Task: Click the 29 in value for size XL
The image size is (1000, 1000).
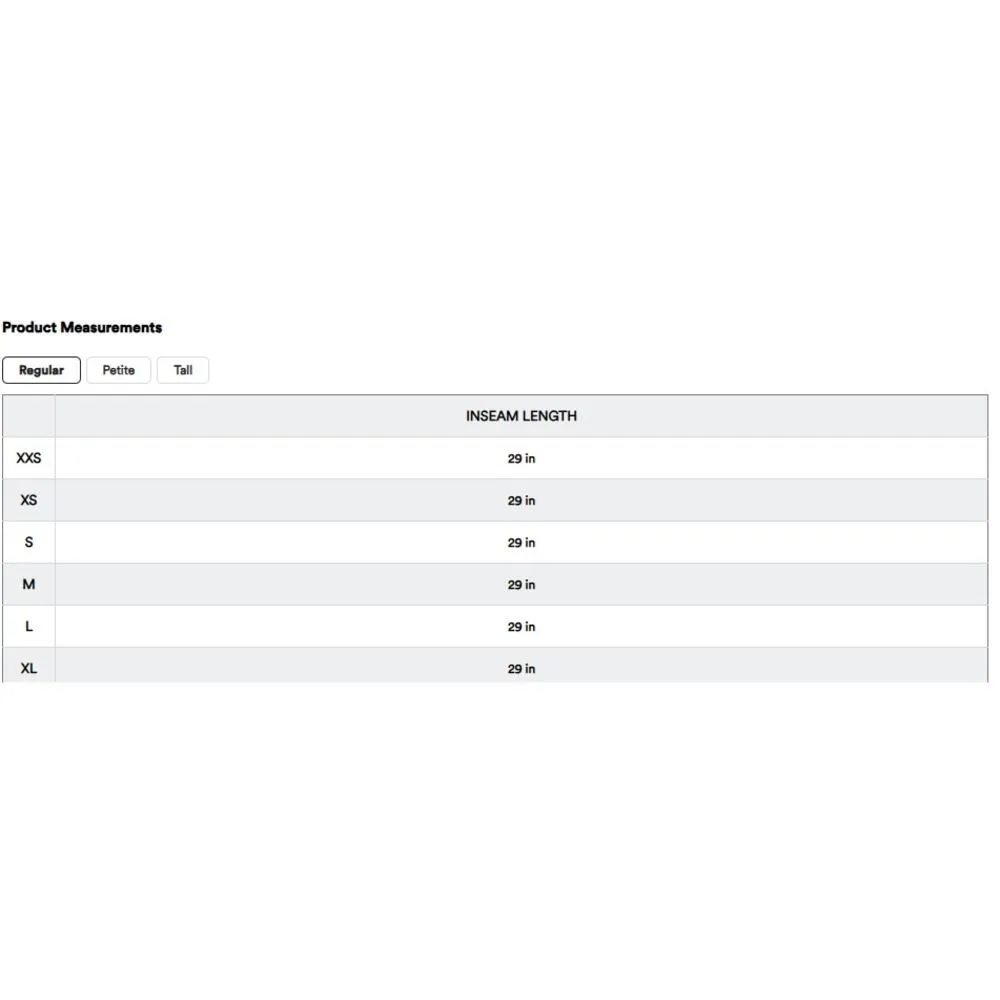Action: coord(521,668)
